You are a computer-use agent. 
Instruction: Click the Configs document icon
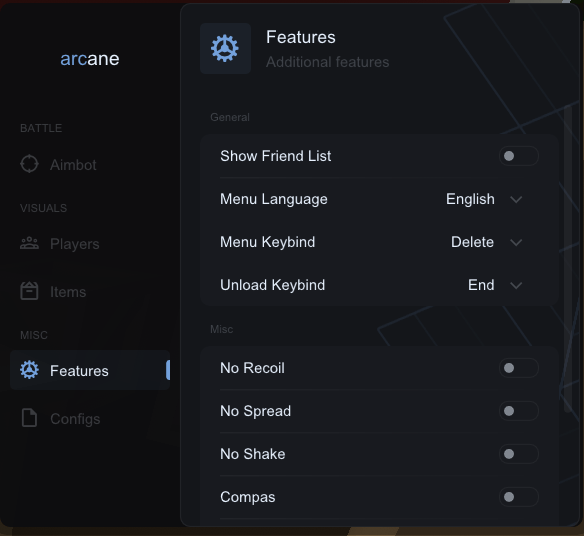click(x=29, y=418)
